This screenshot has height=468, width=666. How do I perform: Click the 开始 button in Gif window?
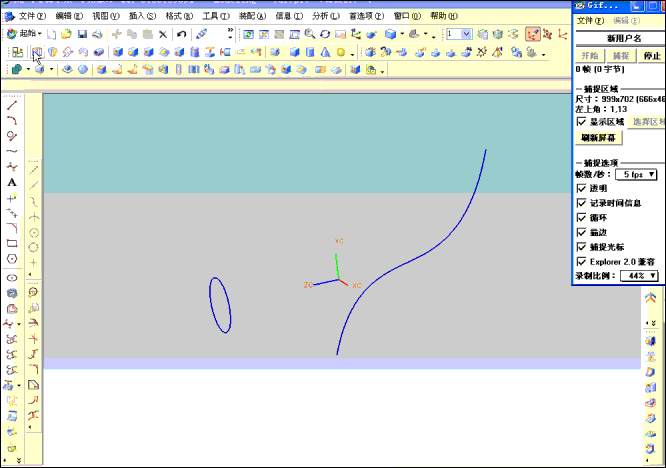coord(590,56)
